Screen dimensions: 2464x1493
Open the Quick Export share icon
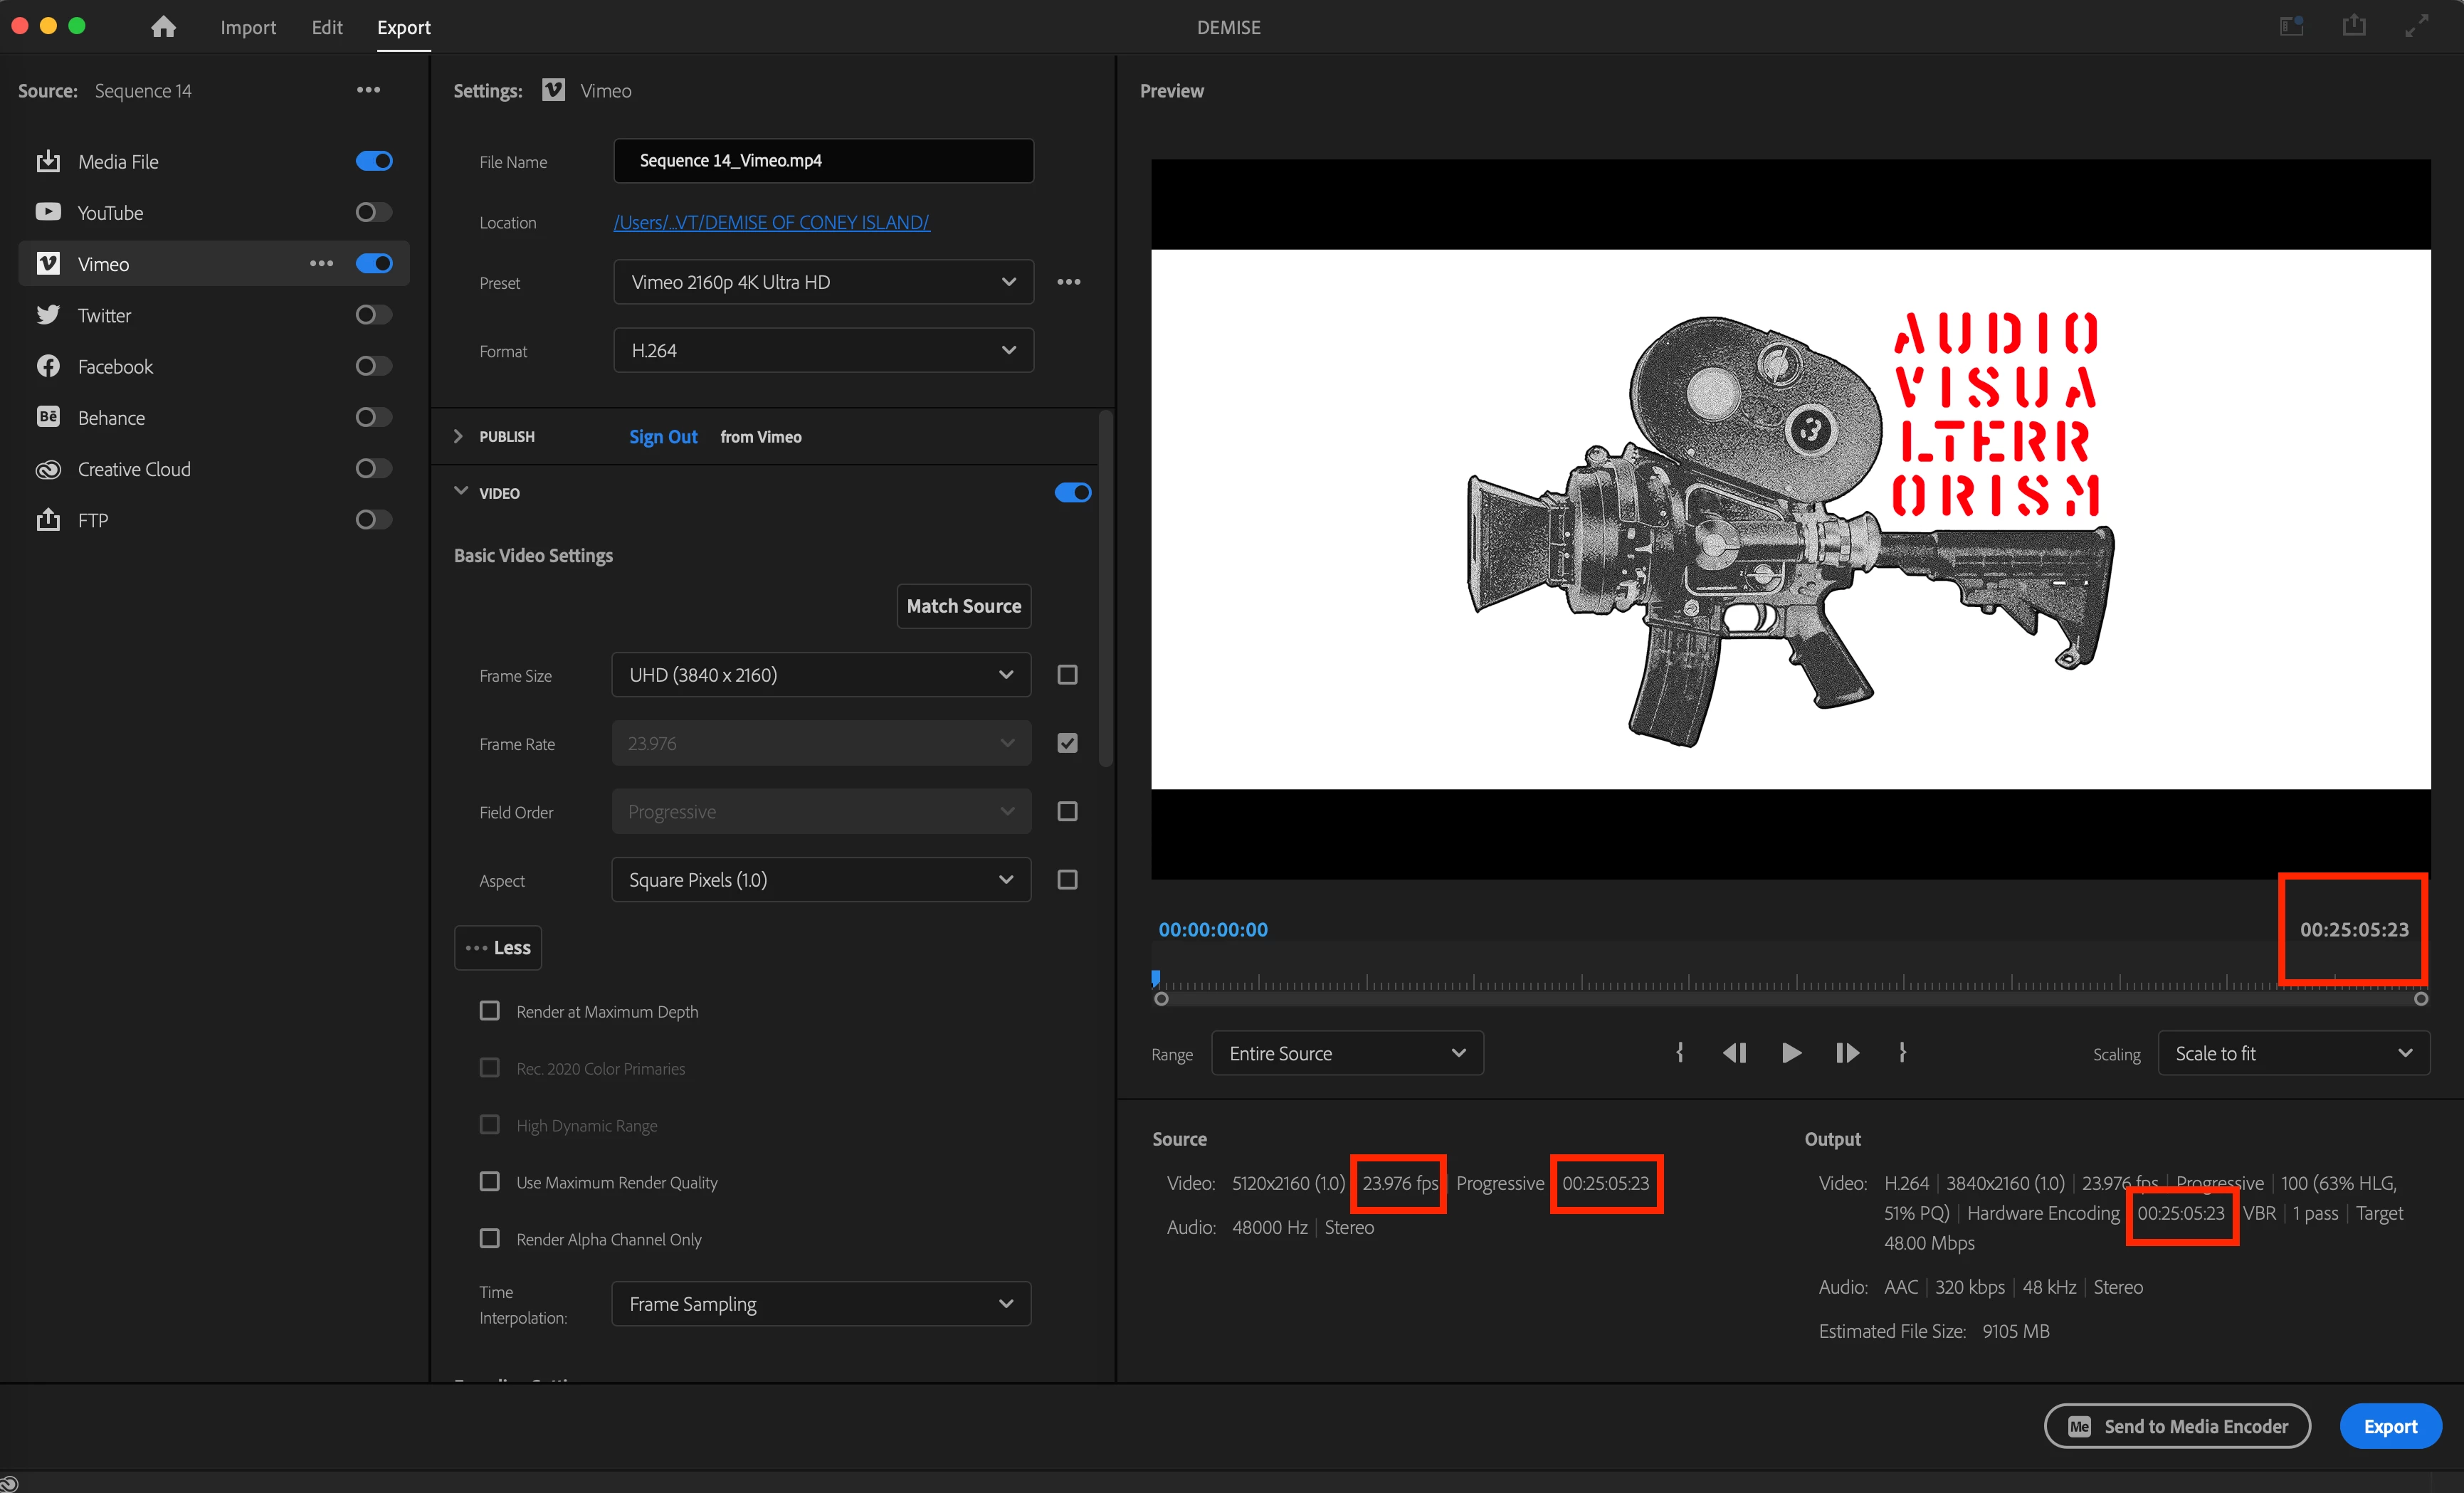pyautogui.click(x=2354, y=26)
